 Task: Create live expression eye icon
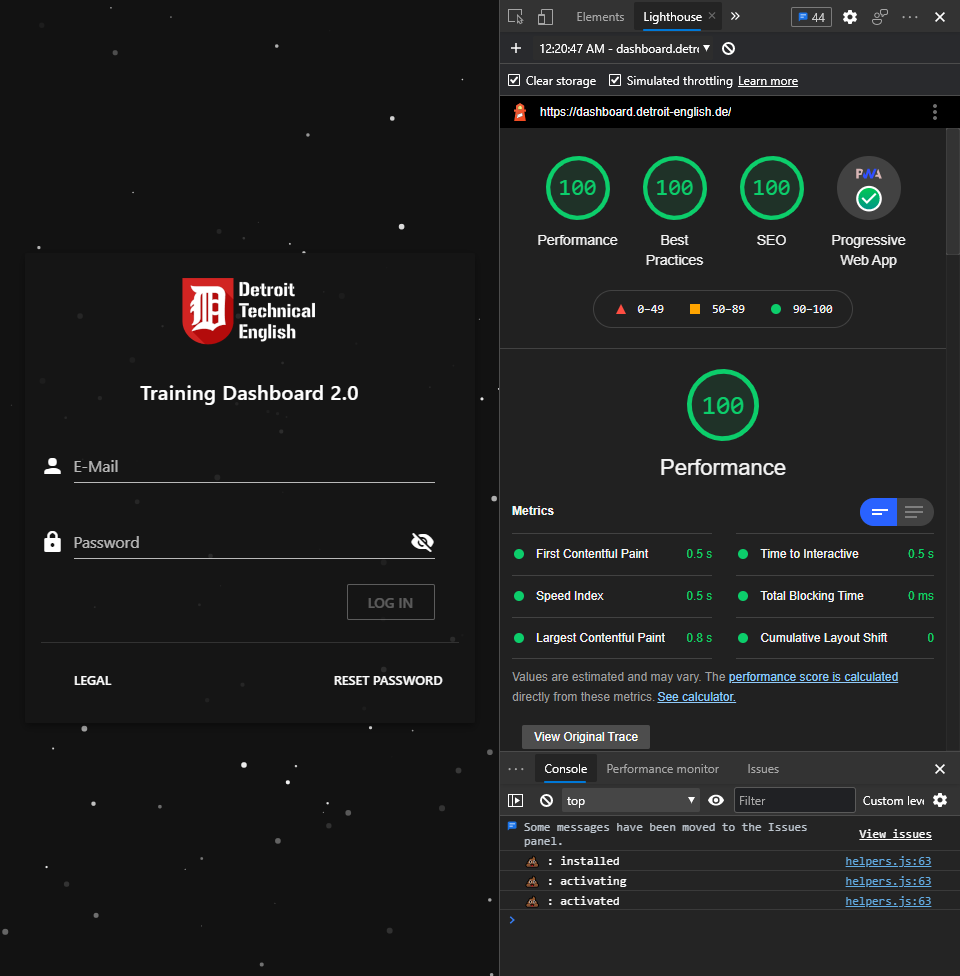(716, 800)
